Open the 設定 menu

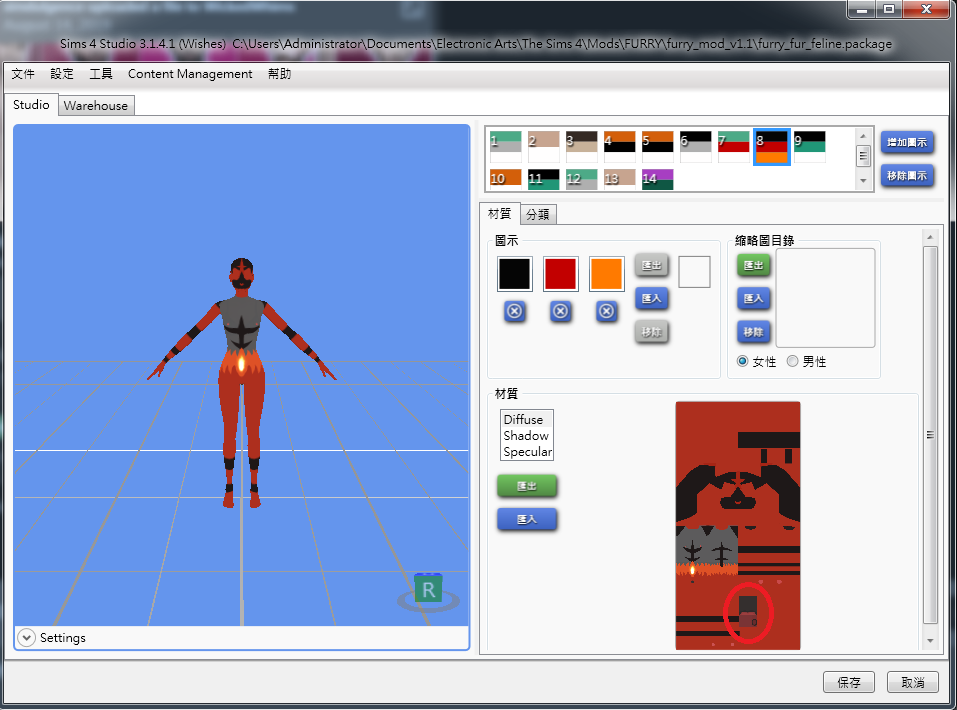(x=62, y=74)
